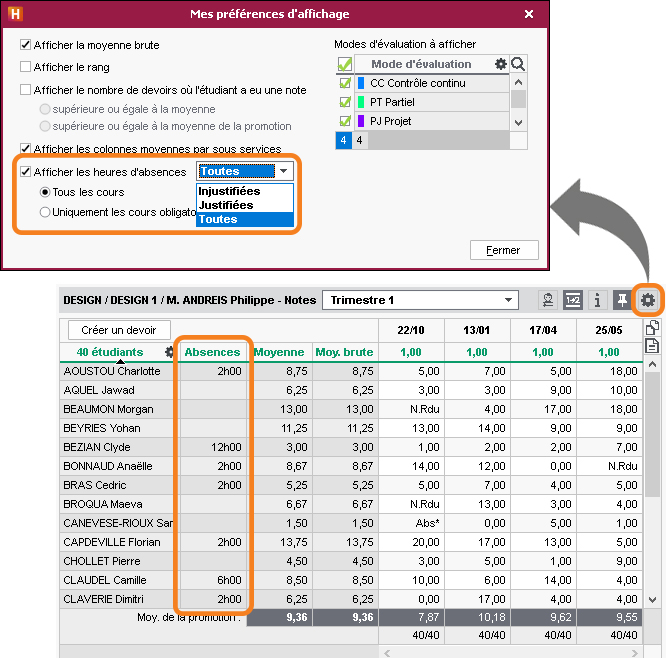Click 'Absences' column header

(x=212, y=352)
